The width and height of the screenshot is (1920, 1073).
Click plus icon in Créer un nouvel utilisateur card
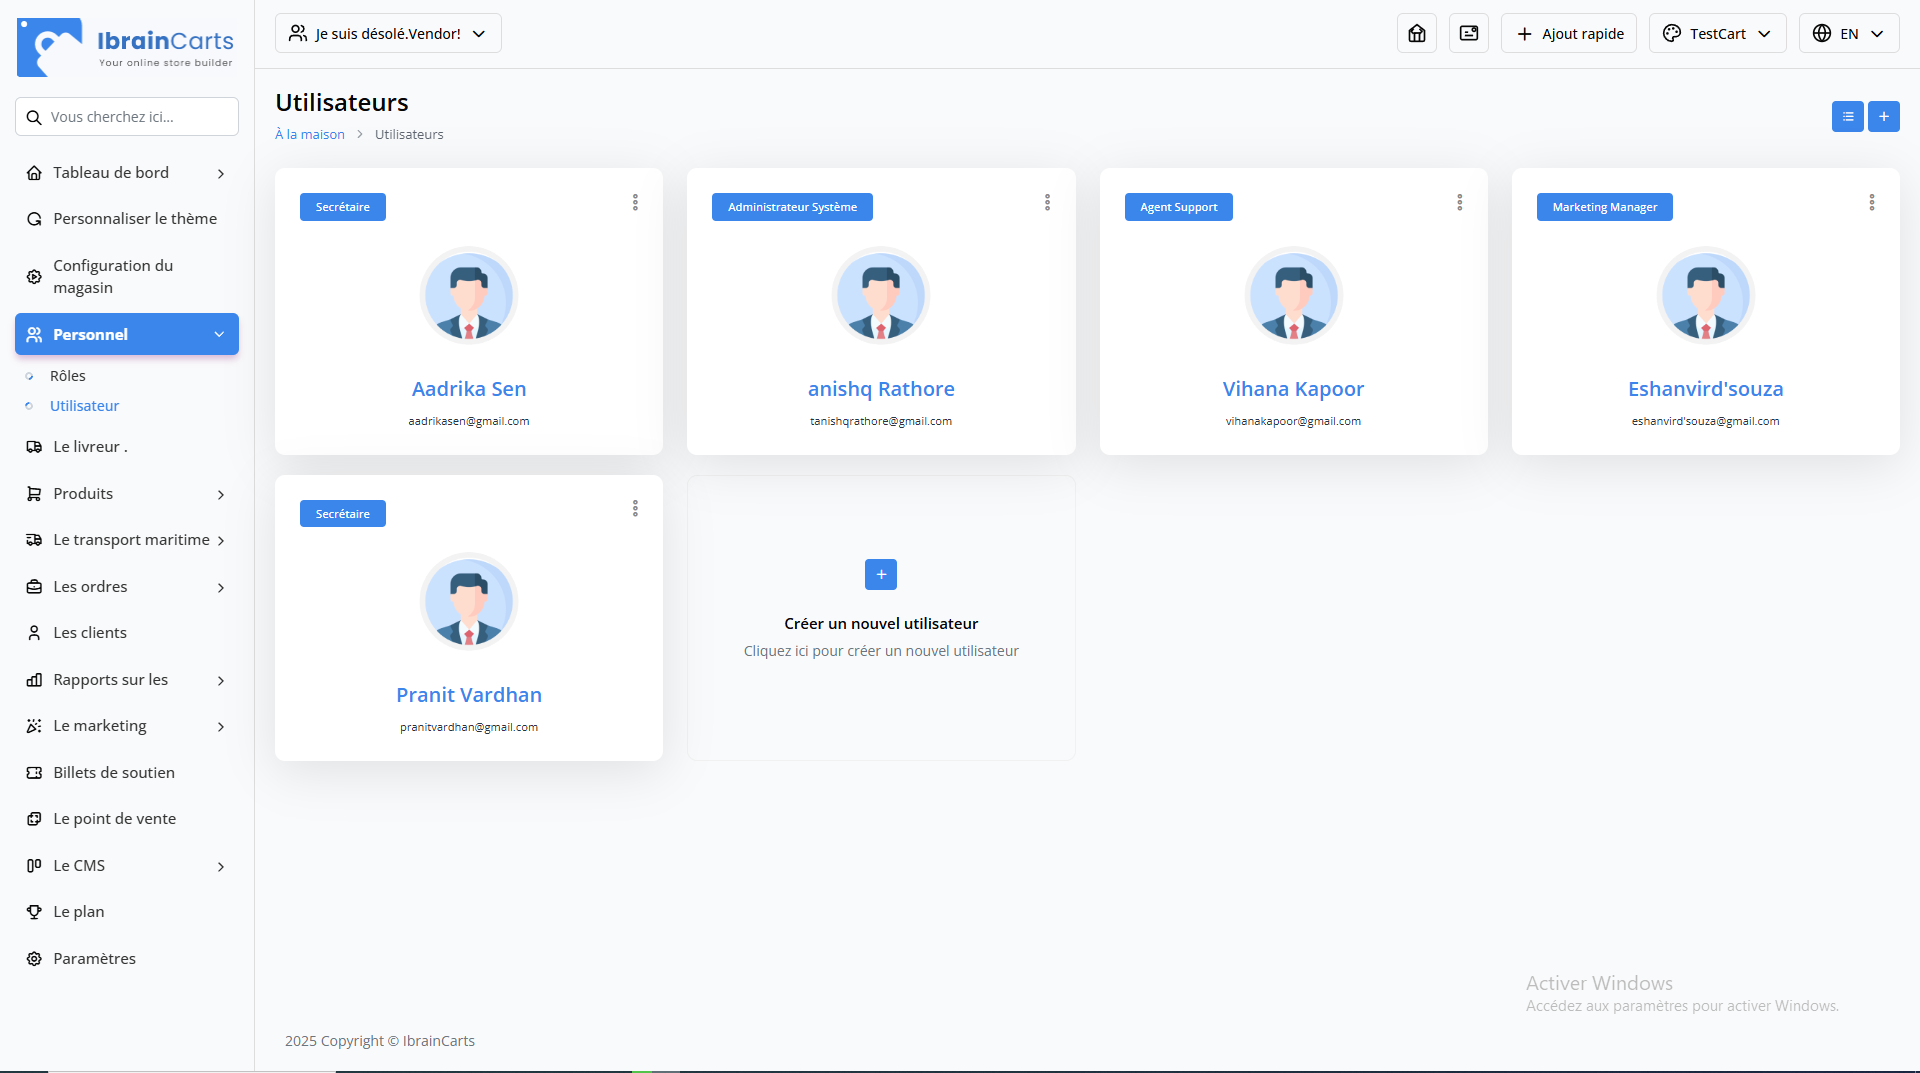(880, 575)
